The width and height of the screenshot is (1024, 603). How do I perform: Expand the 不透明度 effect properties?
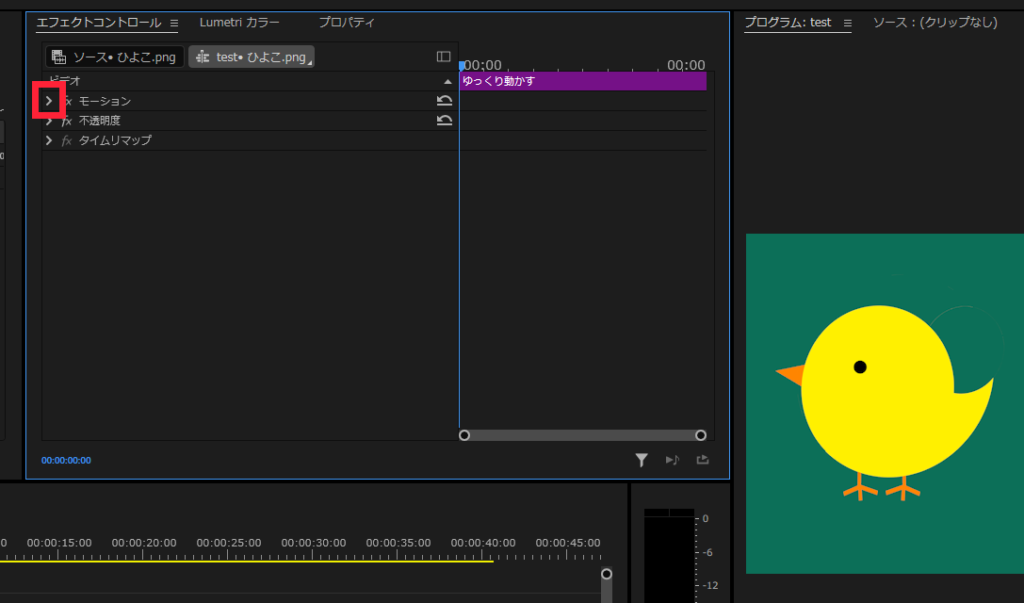click(x=49, y=121)
